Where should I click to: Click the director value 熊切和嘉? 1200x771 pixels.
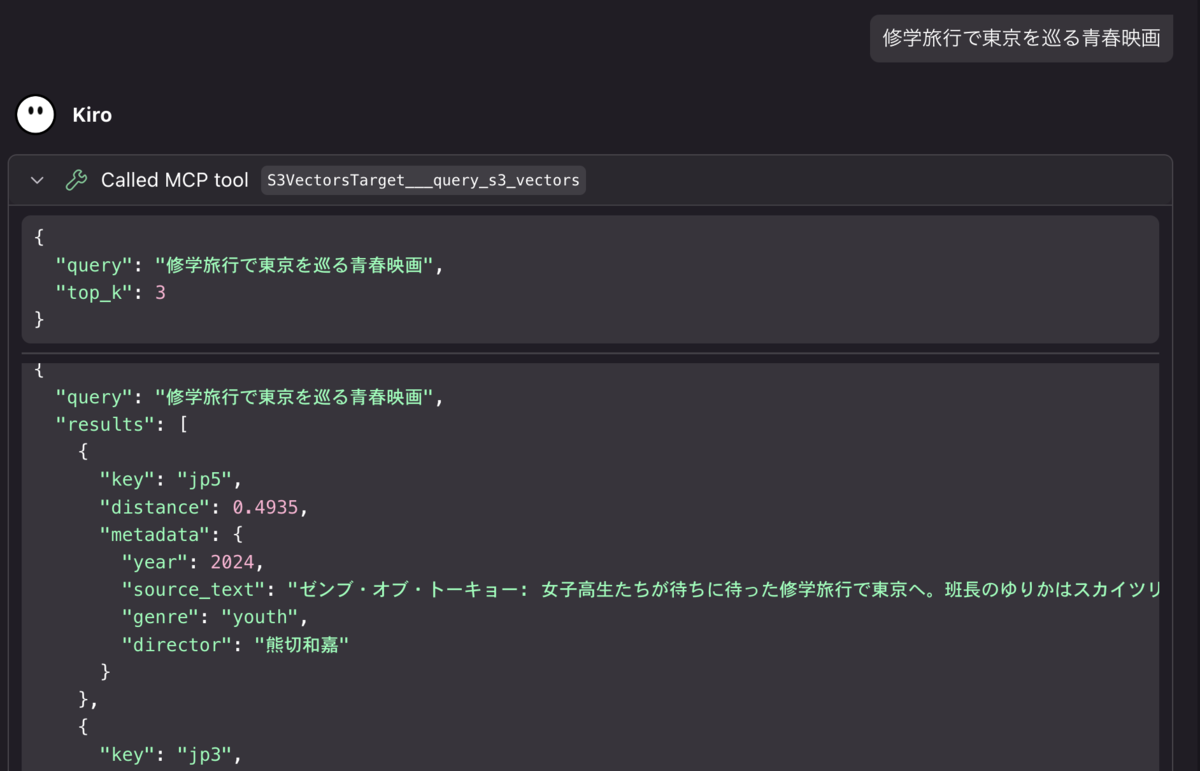301,645
